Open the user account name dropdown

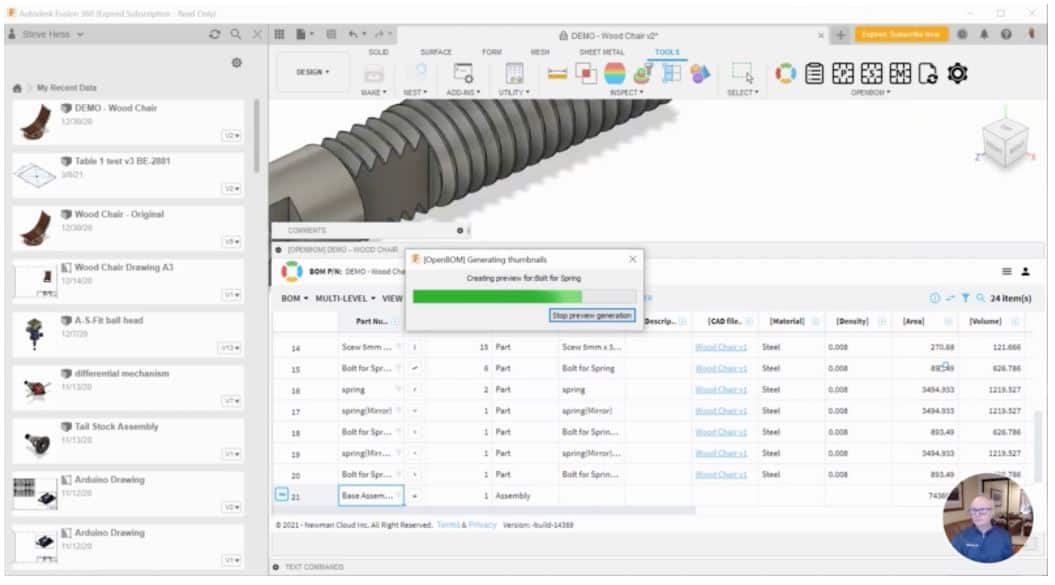[52, 34]
